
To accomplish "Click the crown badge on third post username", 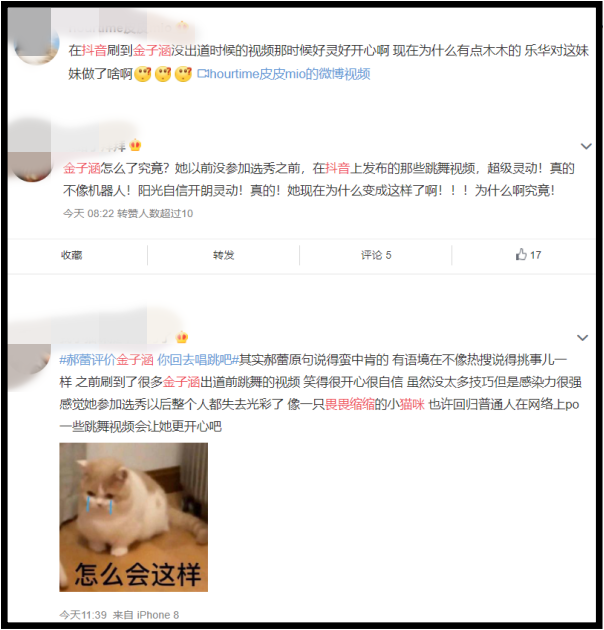I will click(x=182, y=338).
